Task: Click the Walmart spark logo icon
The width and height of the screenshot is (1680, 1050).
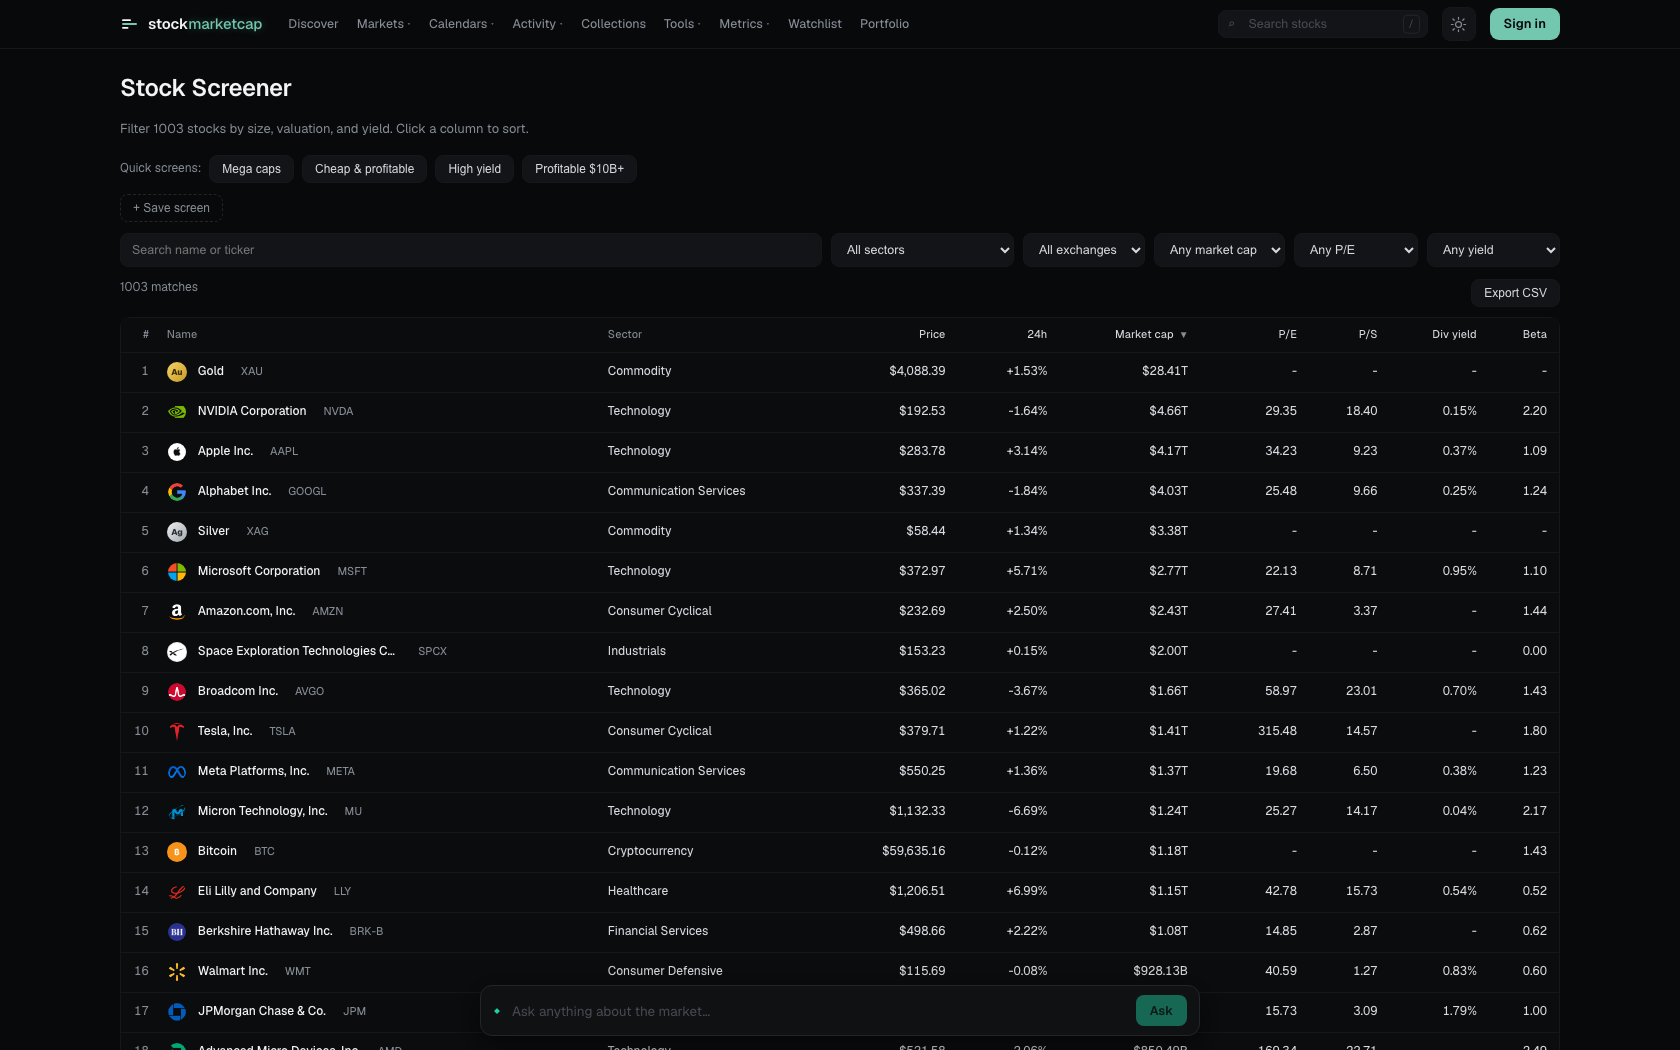Action: pos(177,972)
